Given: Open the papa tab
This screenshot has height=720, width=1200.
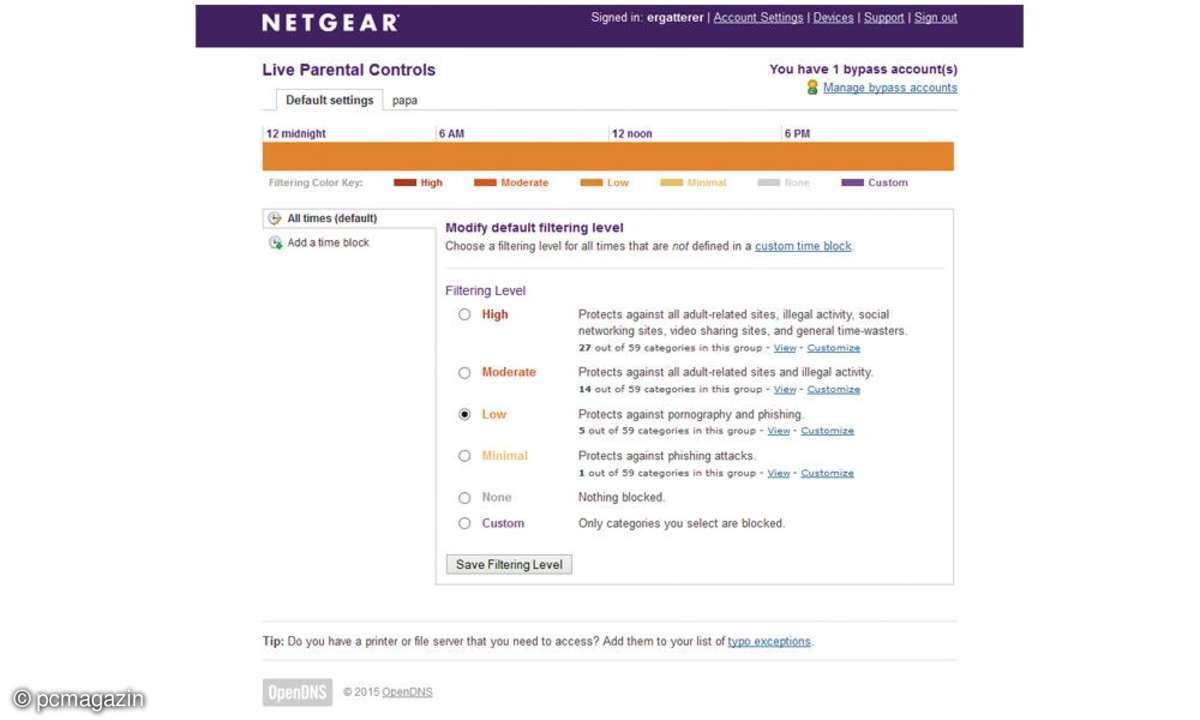Looking at the screenshot, I should point(405,101).
